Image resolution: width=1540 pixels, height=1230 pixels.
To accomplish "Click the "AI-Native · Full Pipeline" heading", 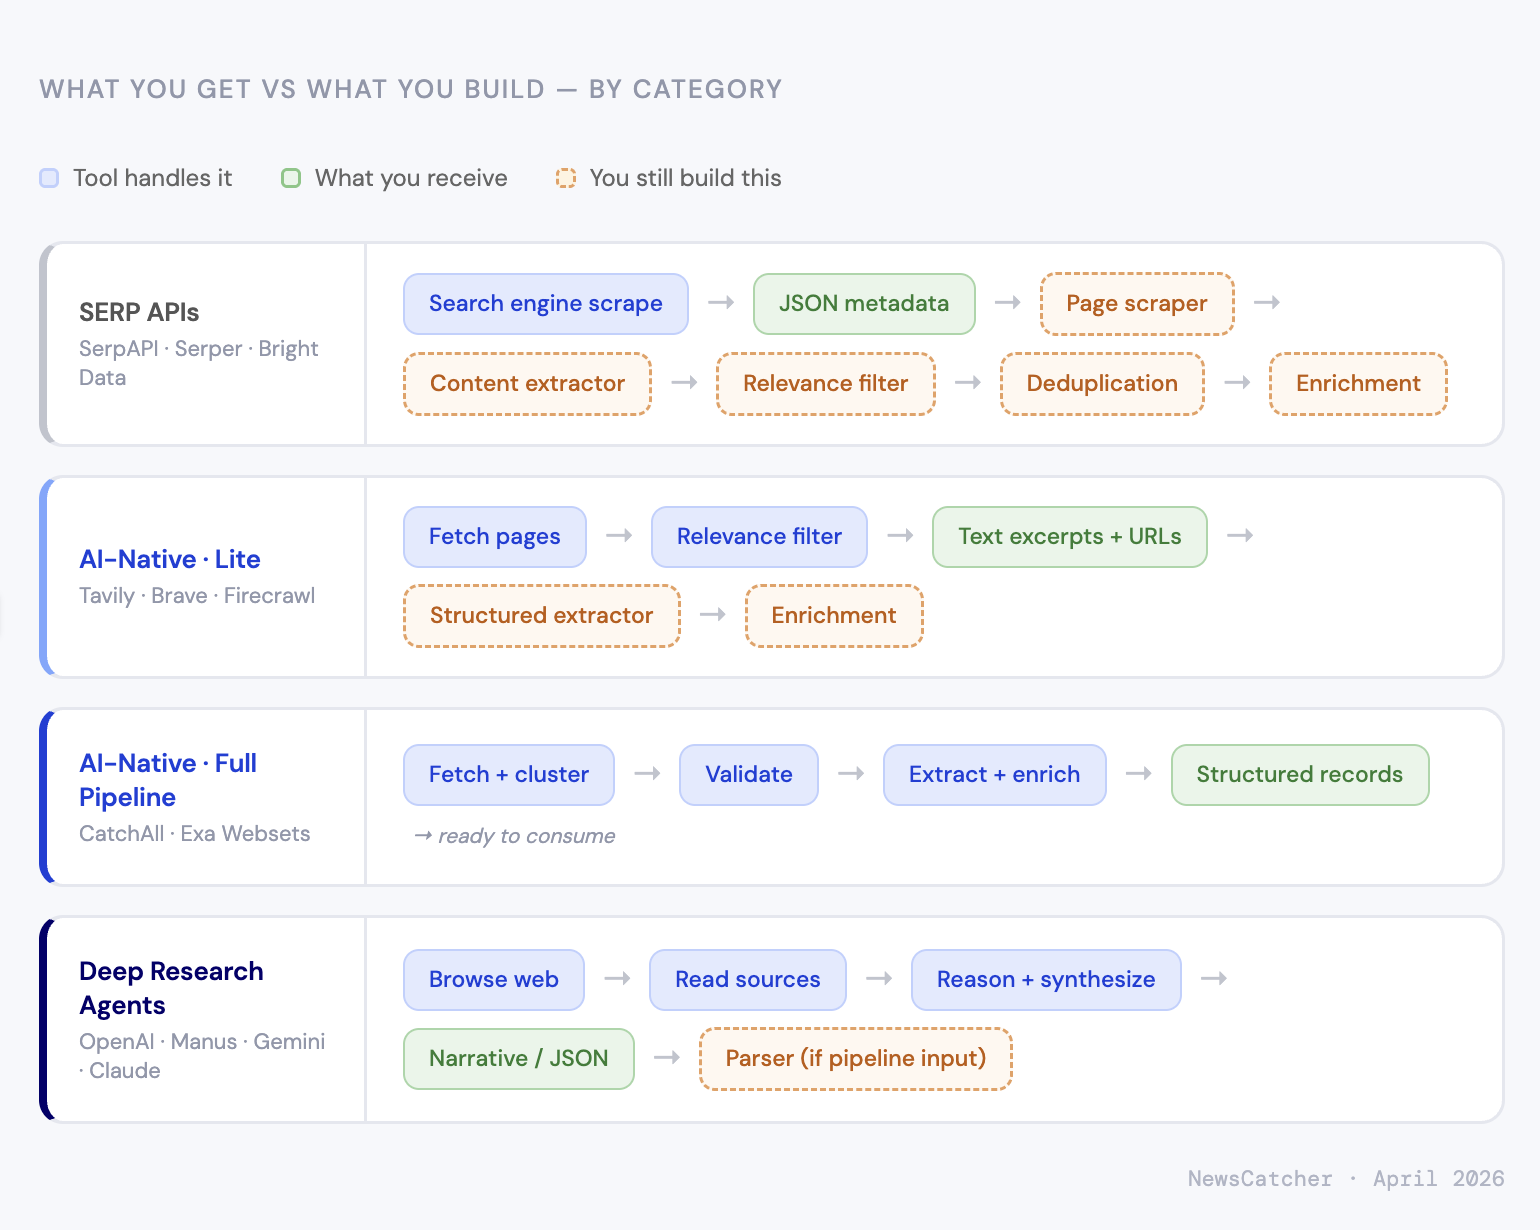I will 168,780.
